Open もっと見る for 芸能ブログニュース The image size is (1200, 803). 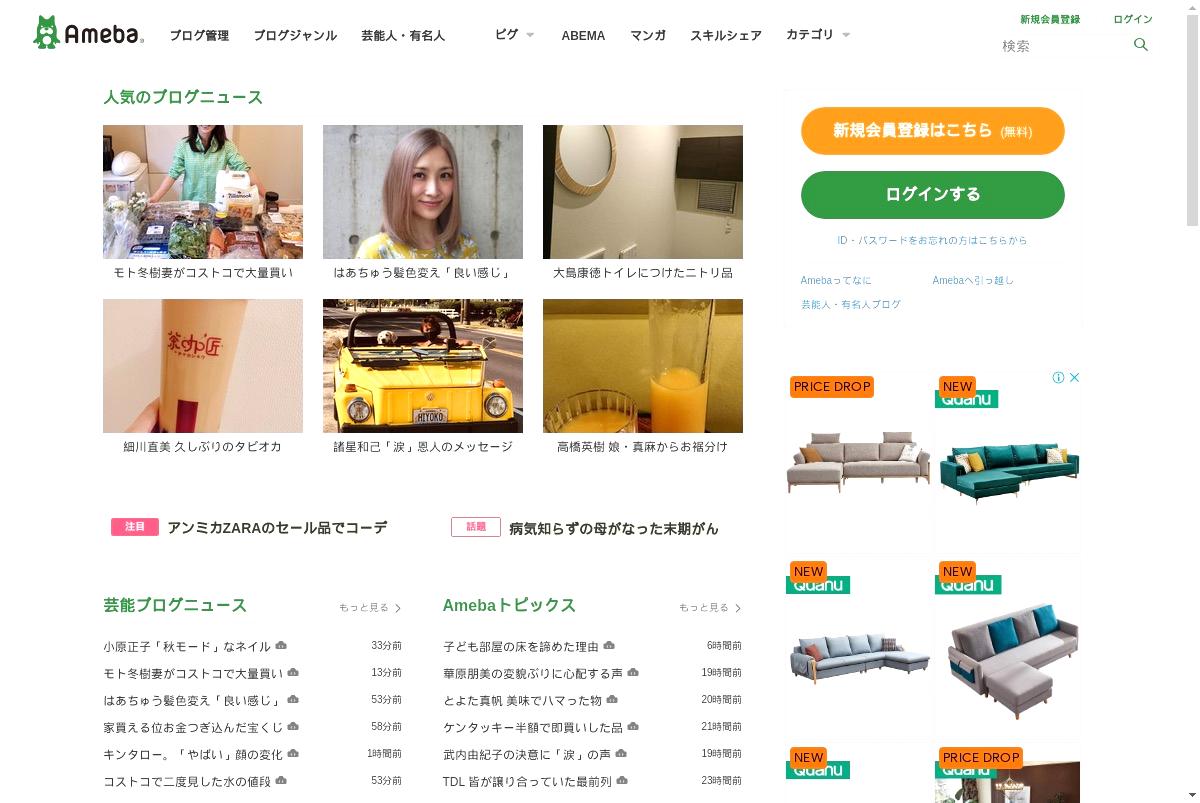point(370,608)
